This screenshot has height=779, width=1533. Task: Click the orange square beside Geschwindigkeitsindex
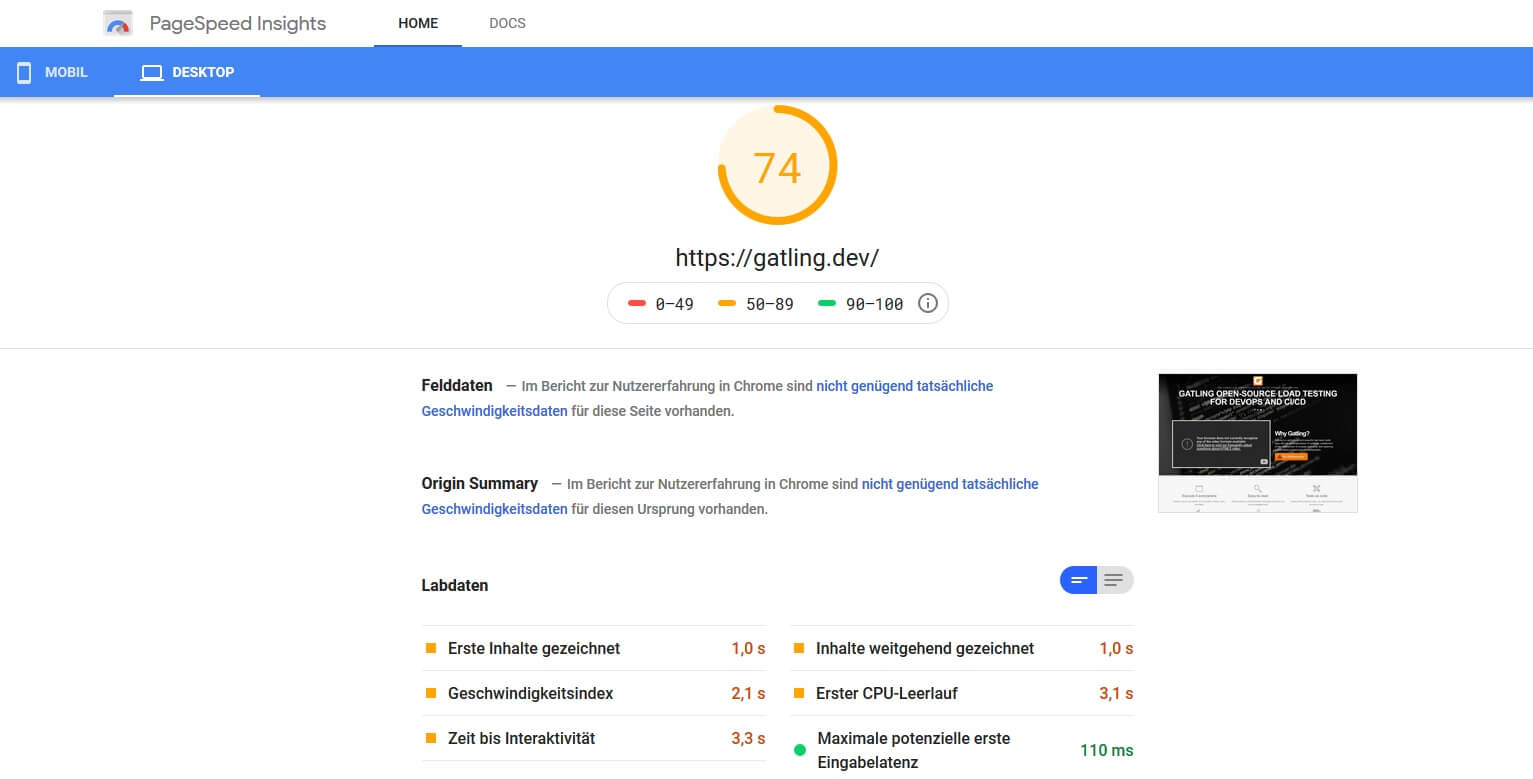(431, 693)
